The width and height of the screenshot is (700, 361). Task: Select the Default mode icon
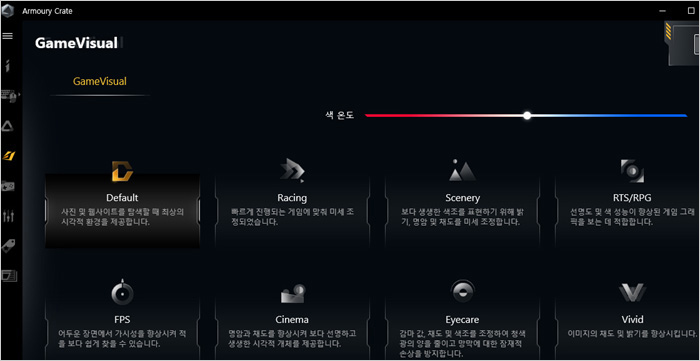click(x=122, y=171)
